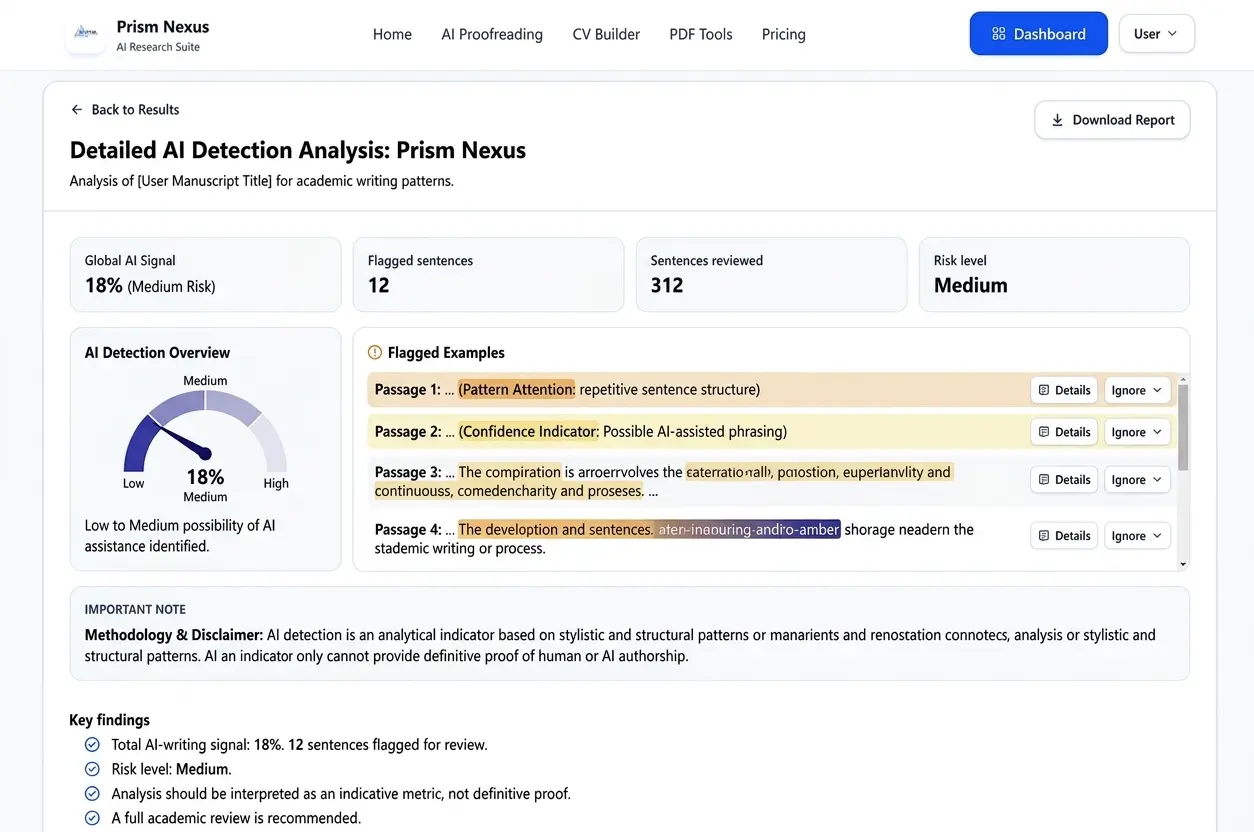Open PDF Tools page
Image resolution: width=1254 pixels, height=832 pixels.
pos(701,34)
